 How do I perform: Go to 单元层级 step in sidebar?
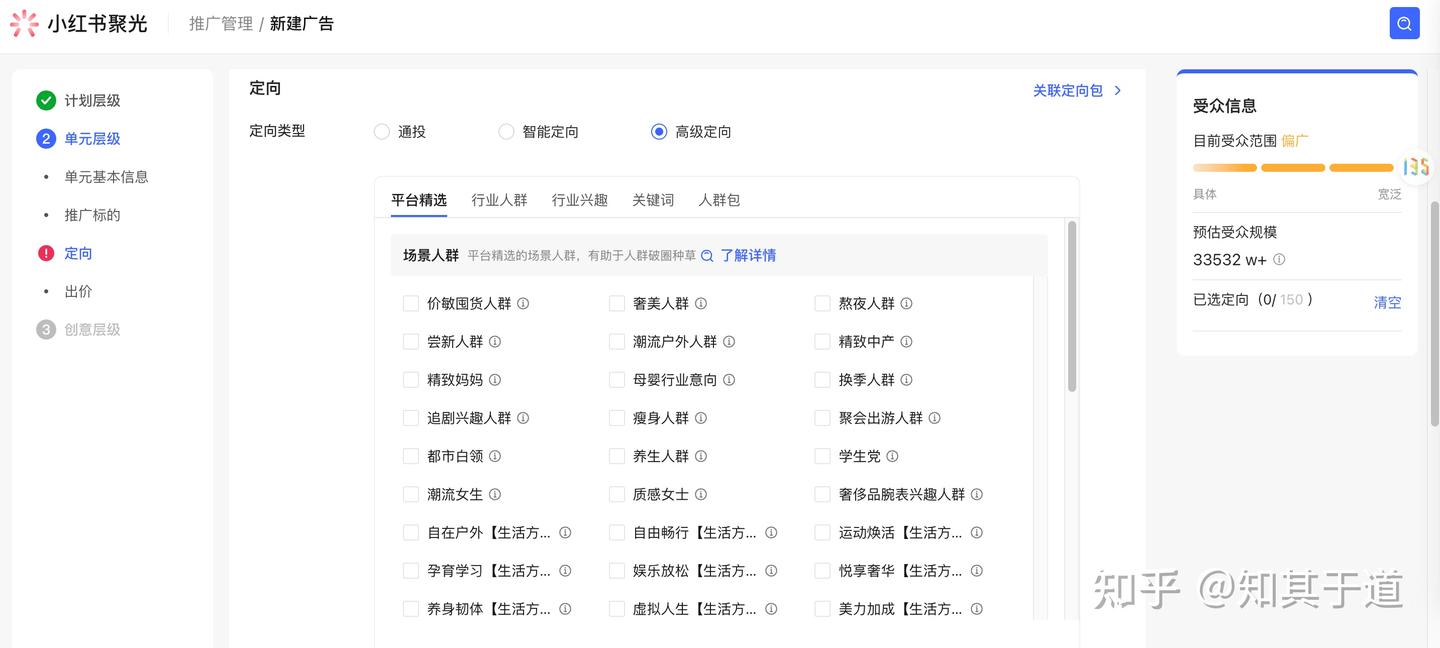tap(92, 139)
